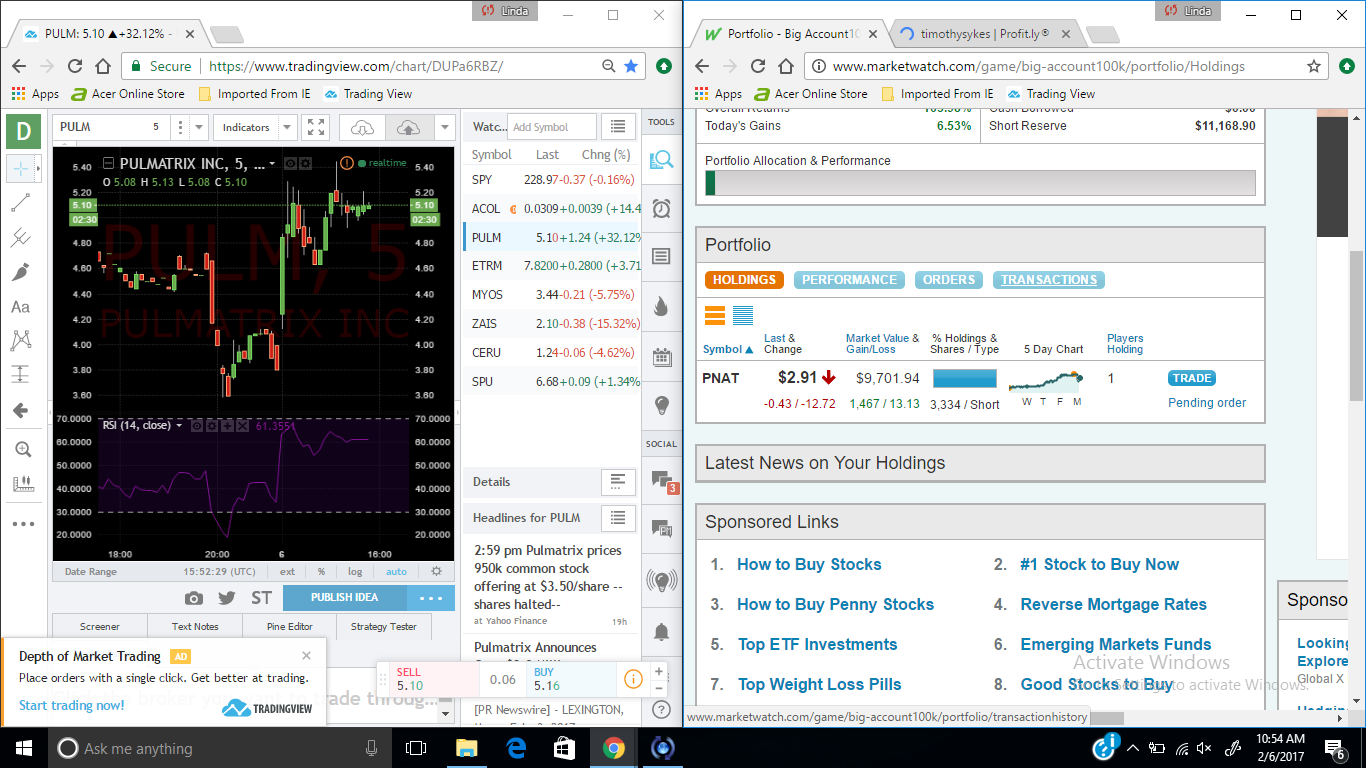
Task: Open the Ideas lightbulb panel
Action: [661, 405]
